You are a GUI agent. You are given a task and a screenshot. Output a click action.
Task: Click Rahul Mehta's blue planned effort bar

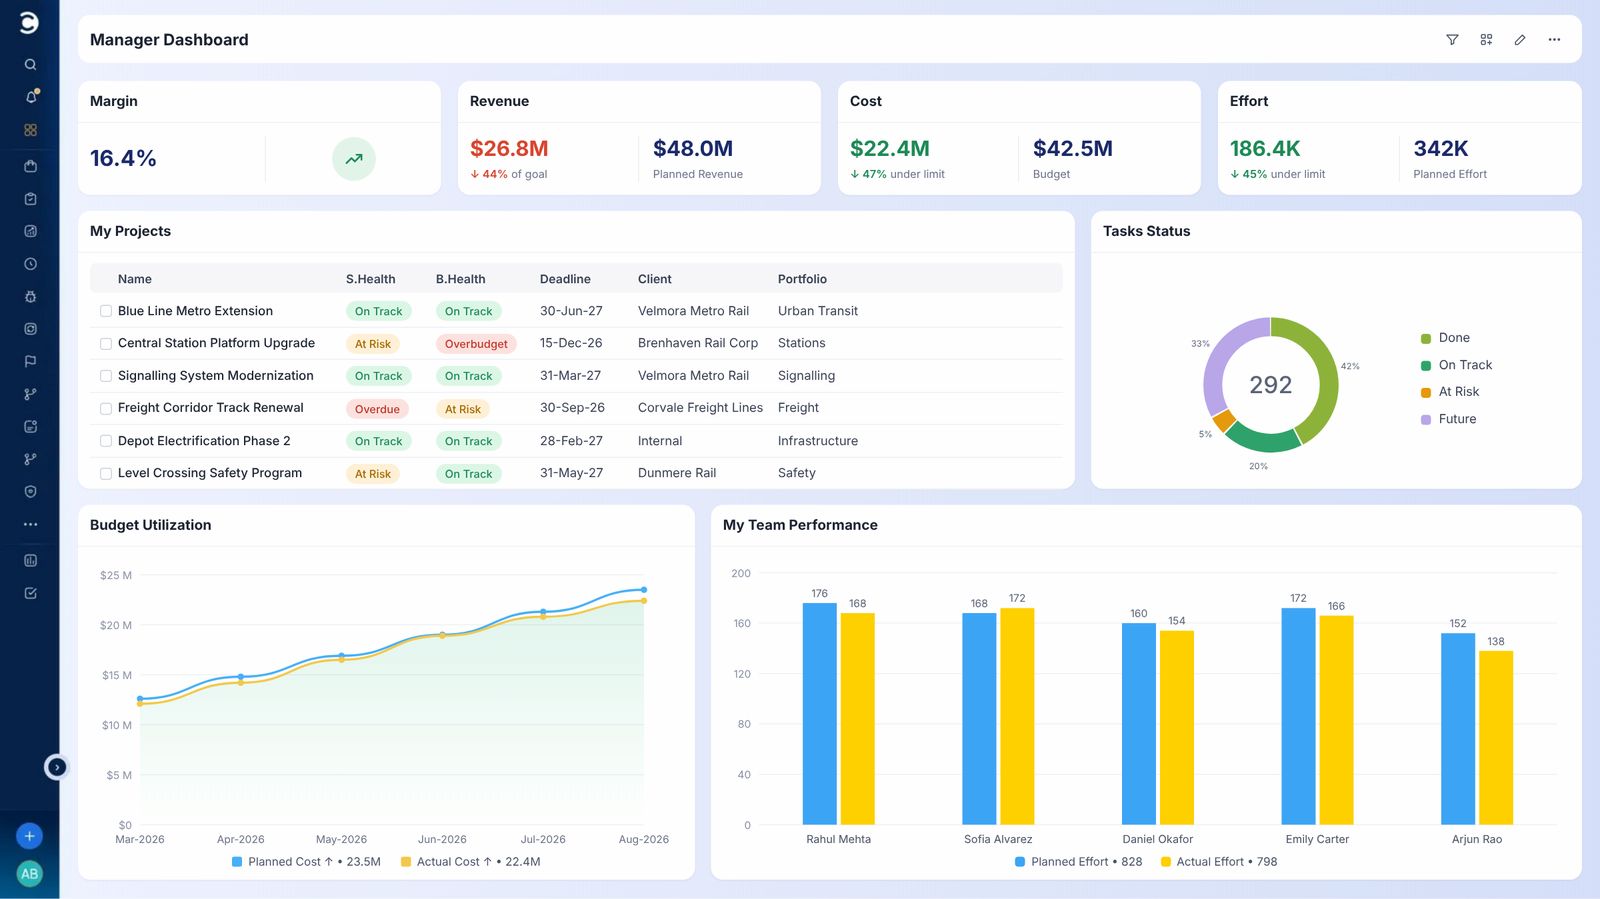pos(820,714)
